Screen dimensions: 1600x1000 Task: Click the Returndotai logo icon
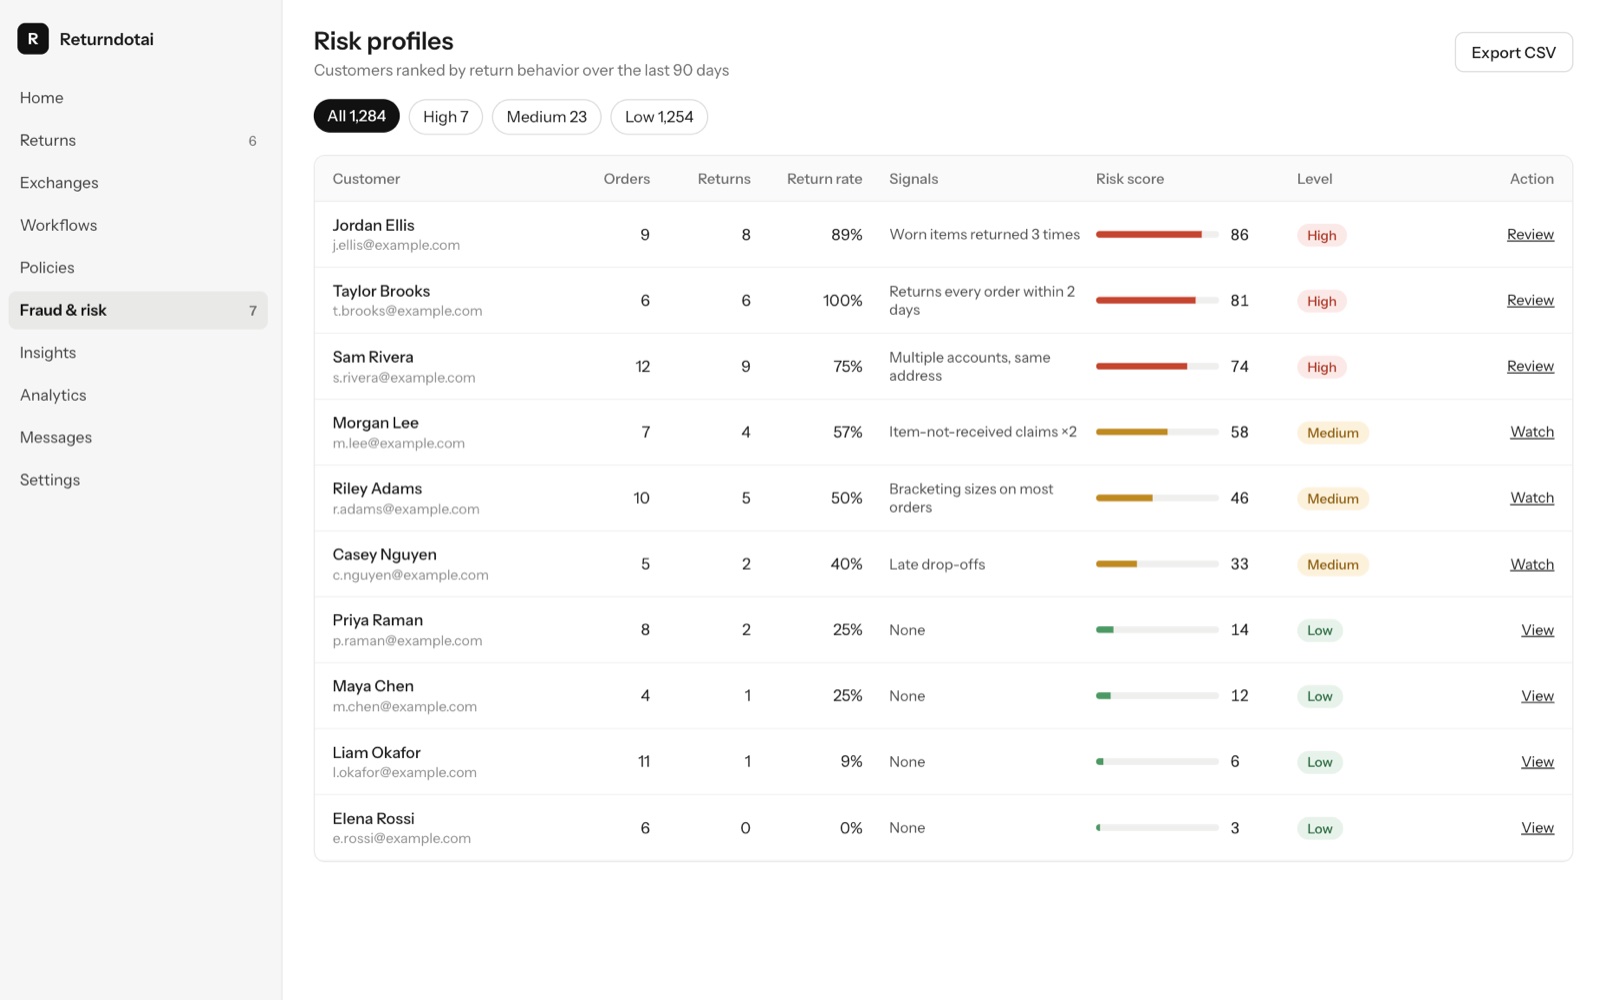[33, 39]
